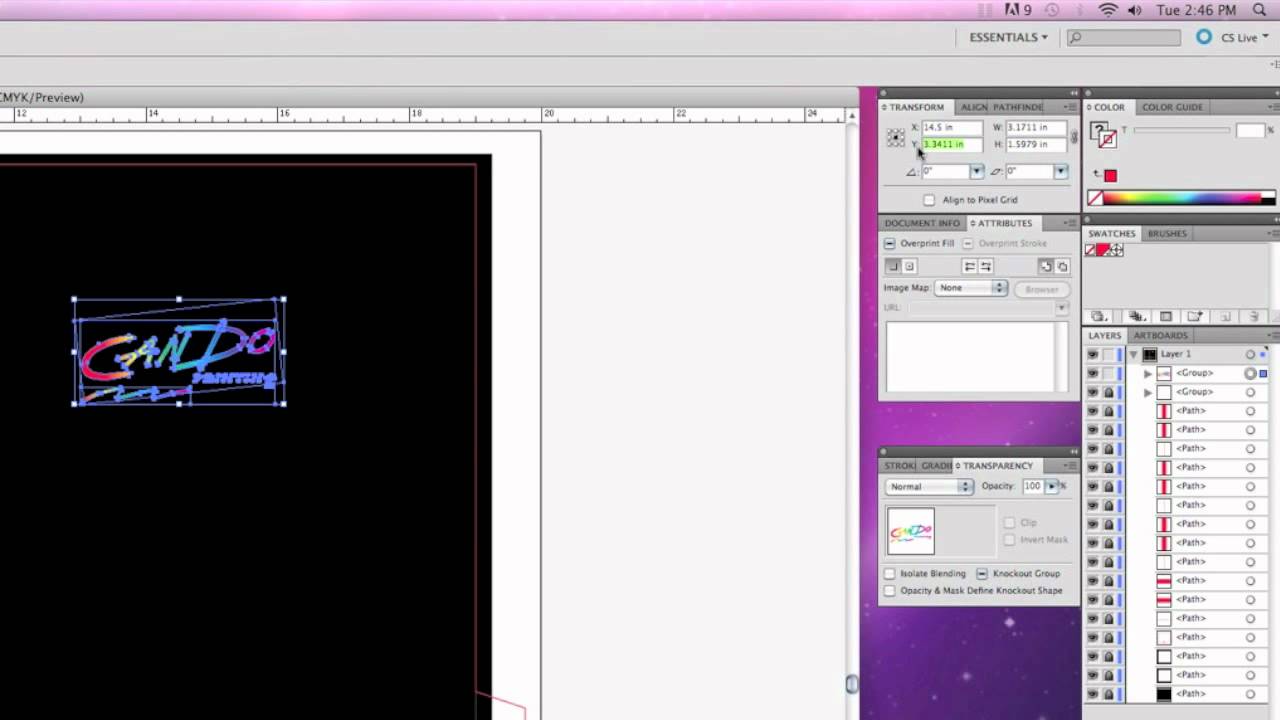1280x720 pixels.
Task: Click the Delete Swatch trash icon
Action: [1253, 317]
